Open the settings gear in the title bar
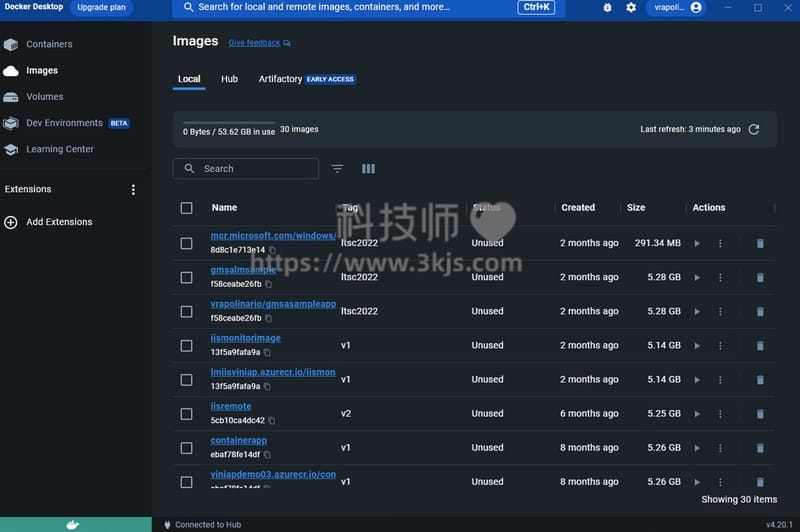 631,8
